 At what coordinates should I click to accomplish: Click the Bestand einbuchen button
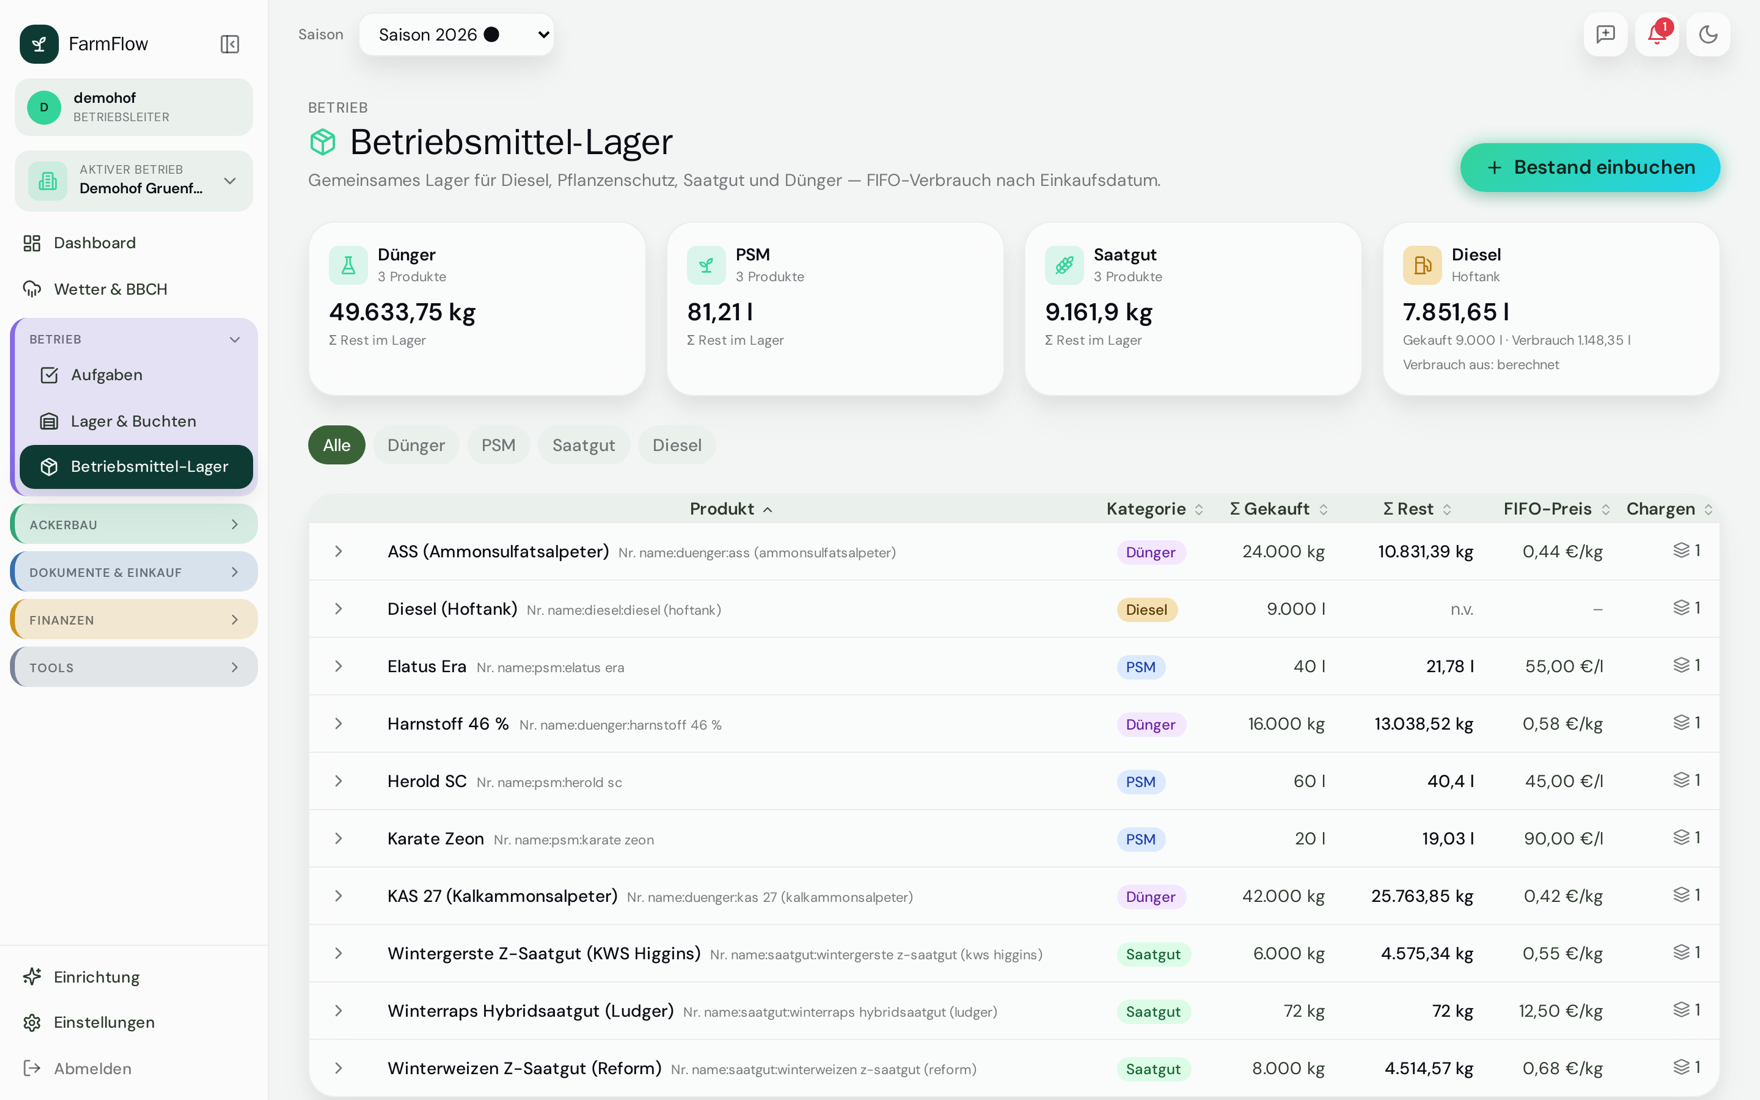[x=1590, y=168]
